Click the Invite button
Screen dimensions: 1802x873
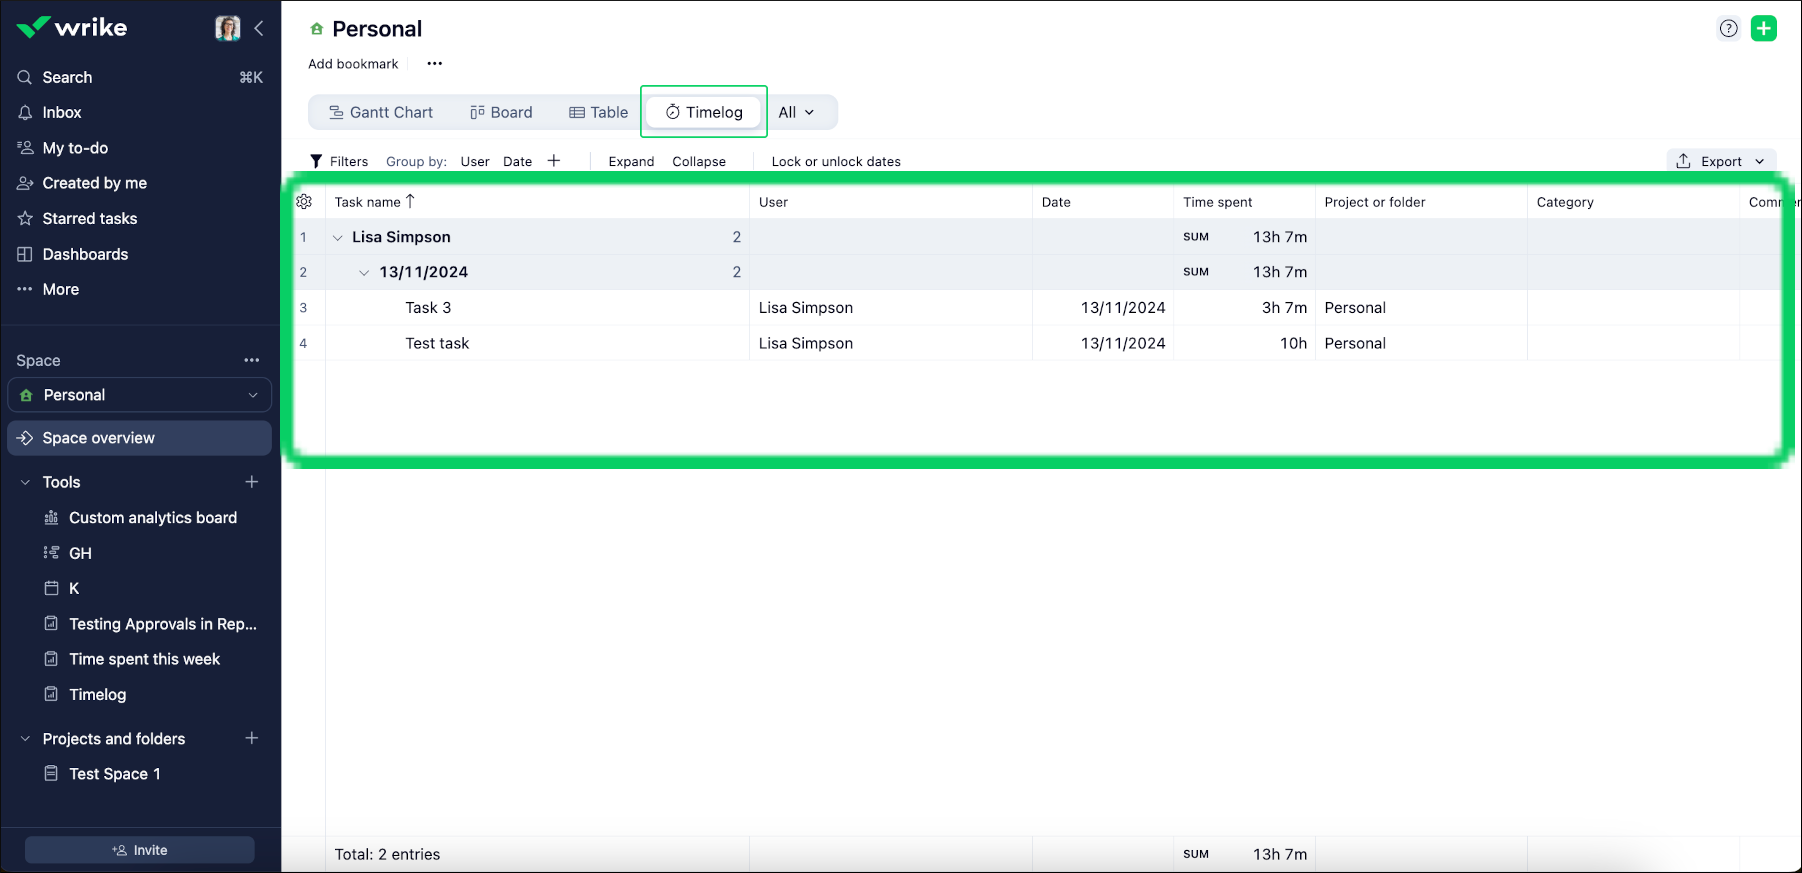(140, 850)
